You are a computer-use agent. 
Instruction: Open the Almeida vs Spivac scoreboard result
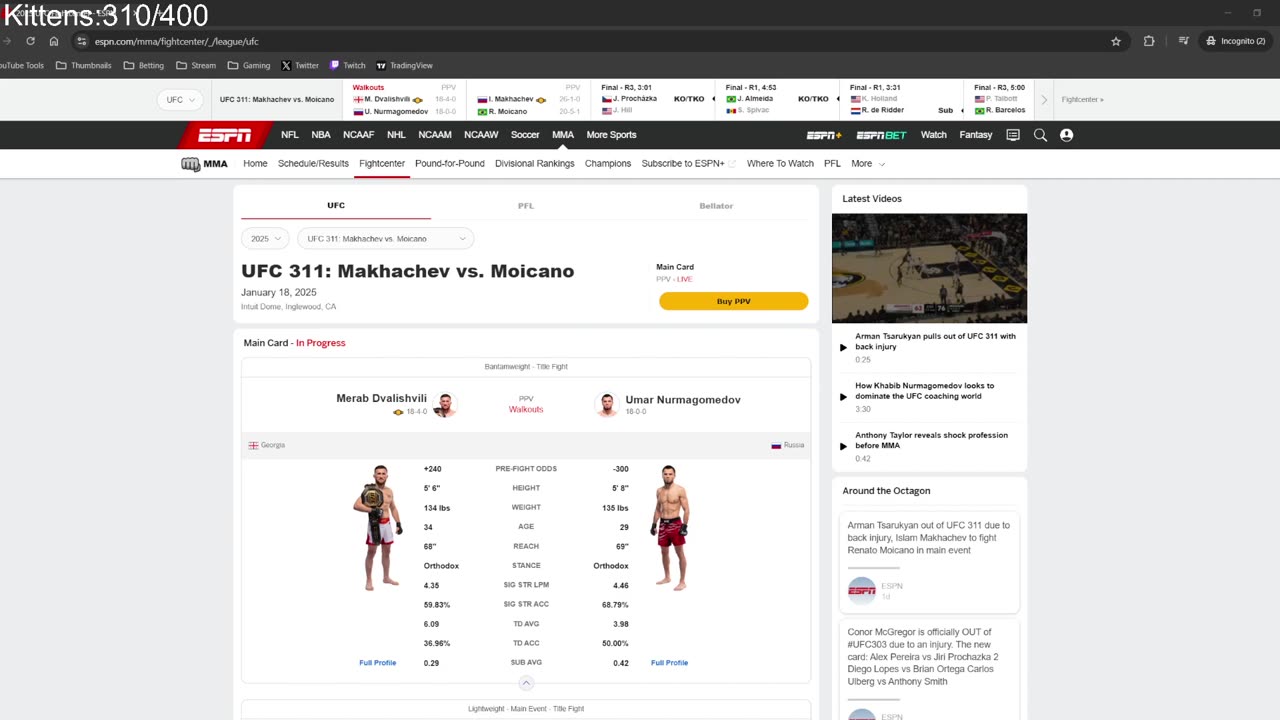777,100
